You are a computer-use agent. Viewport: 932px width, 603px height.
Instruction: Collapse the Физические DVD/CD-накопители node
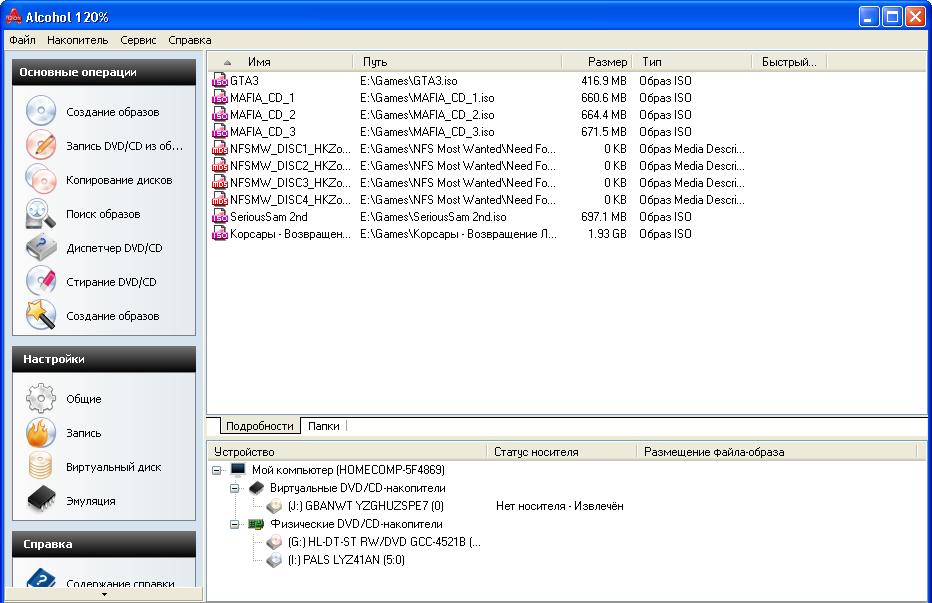[235, 525]
